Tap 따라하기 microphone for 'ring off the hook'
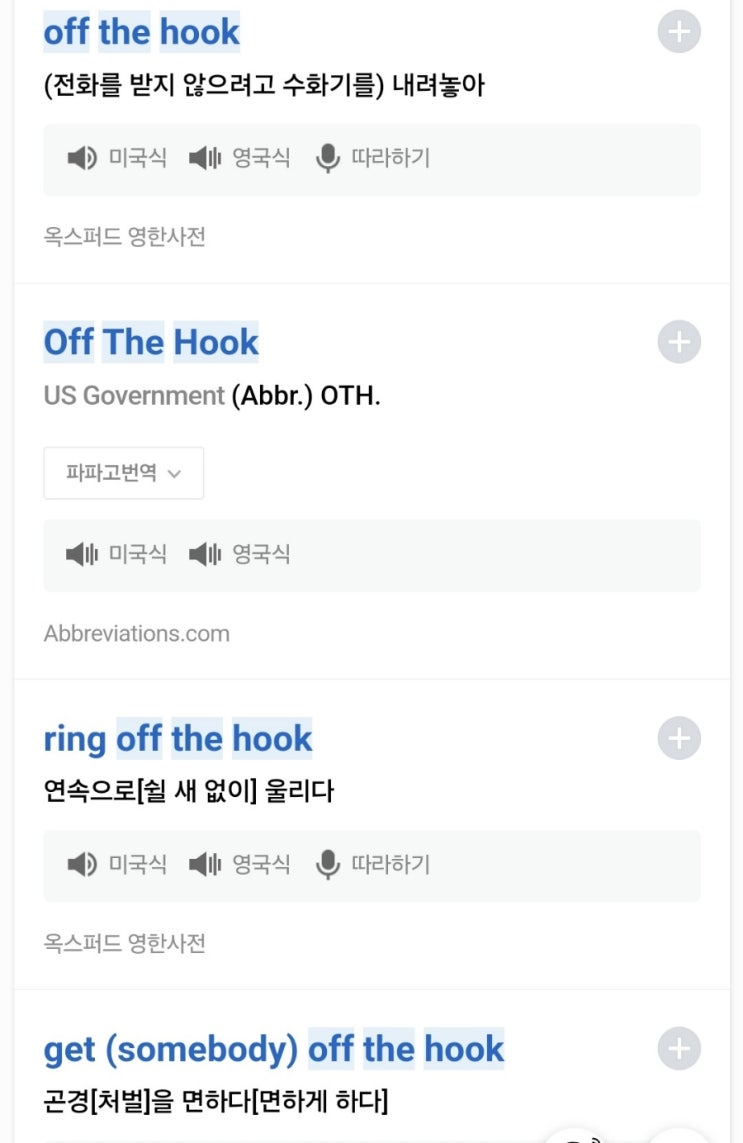 point(373,865)
